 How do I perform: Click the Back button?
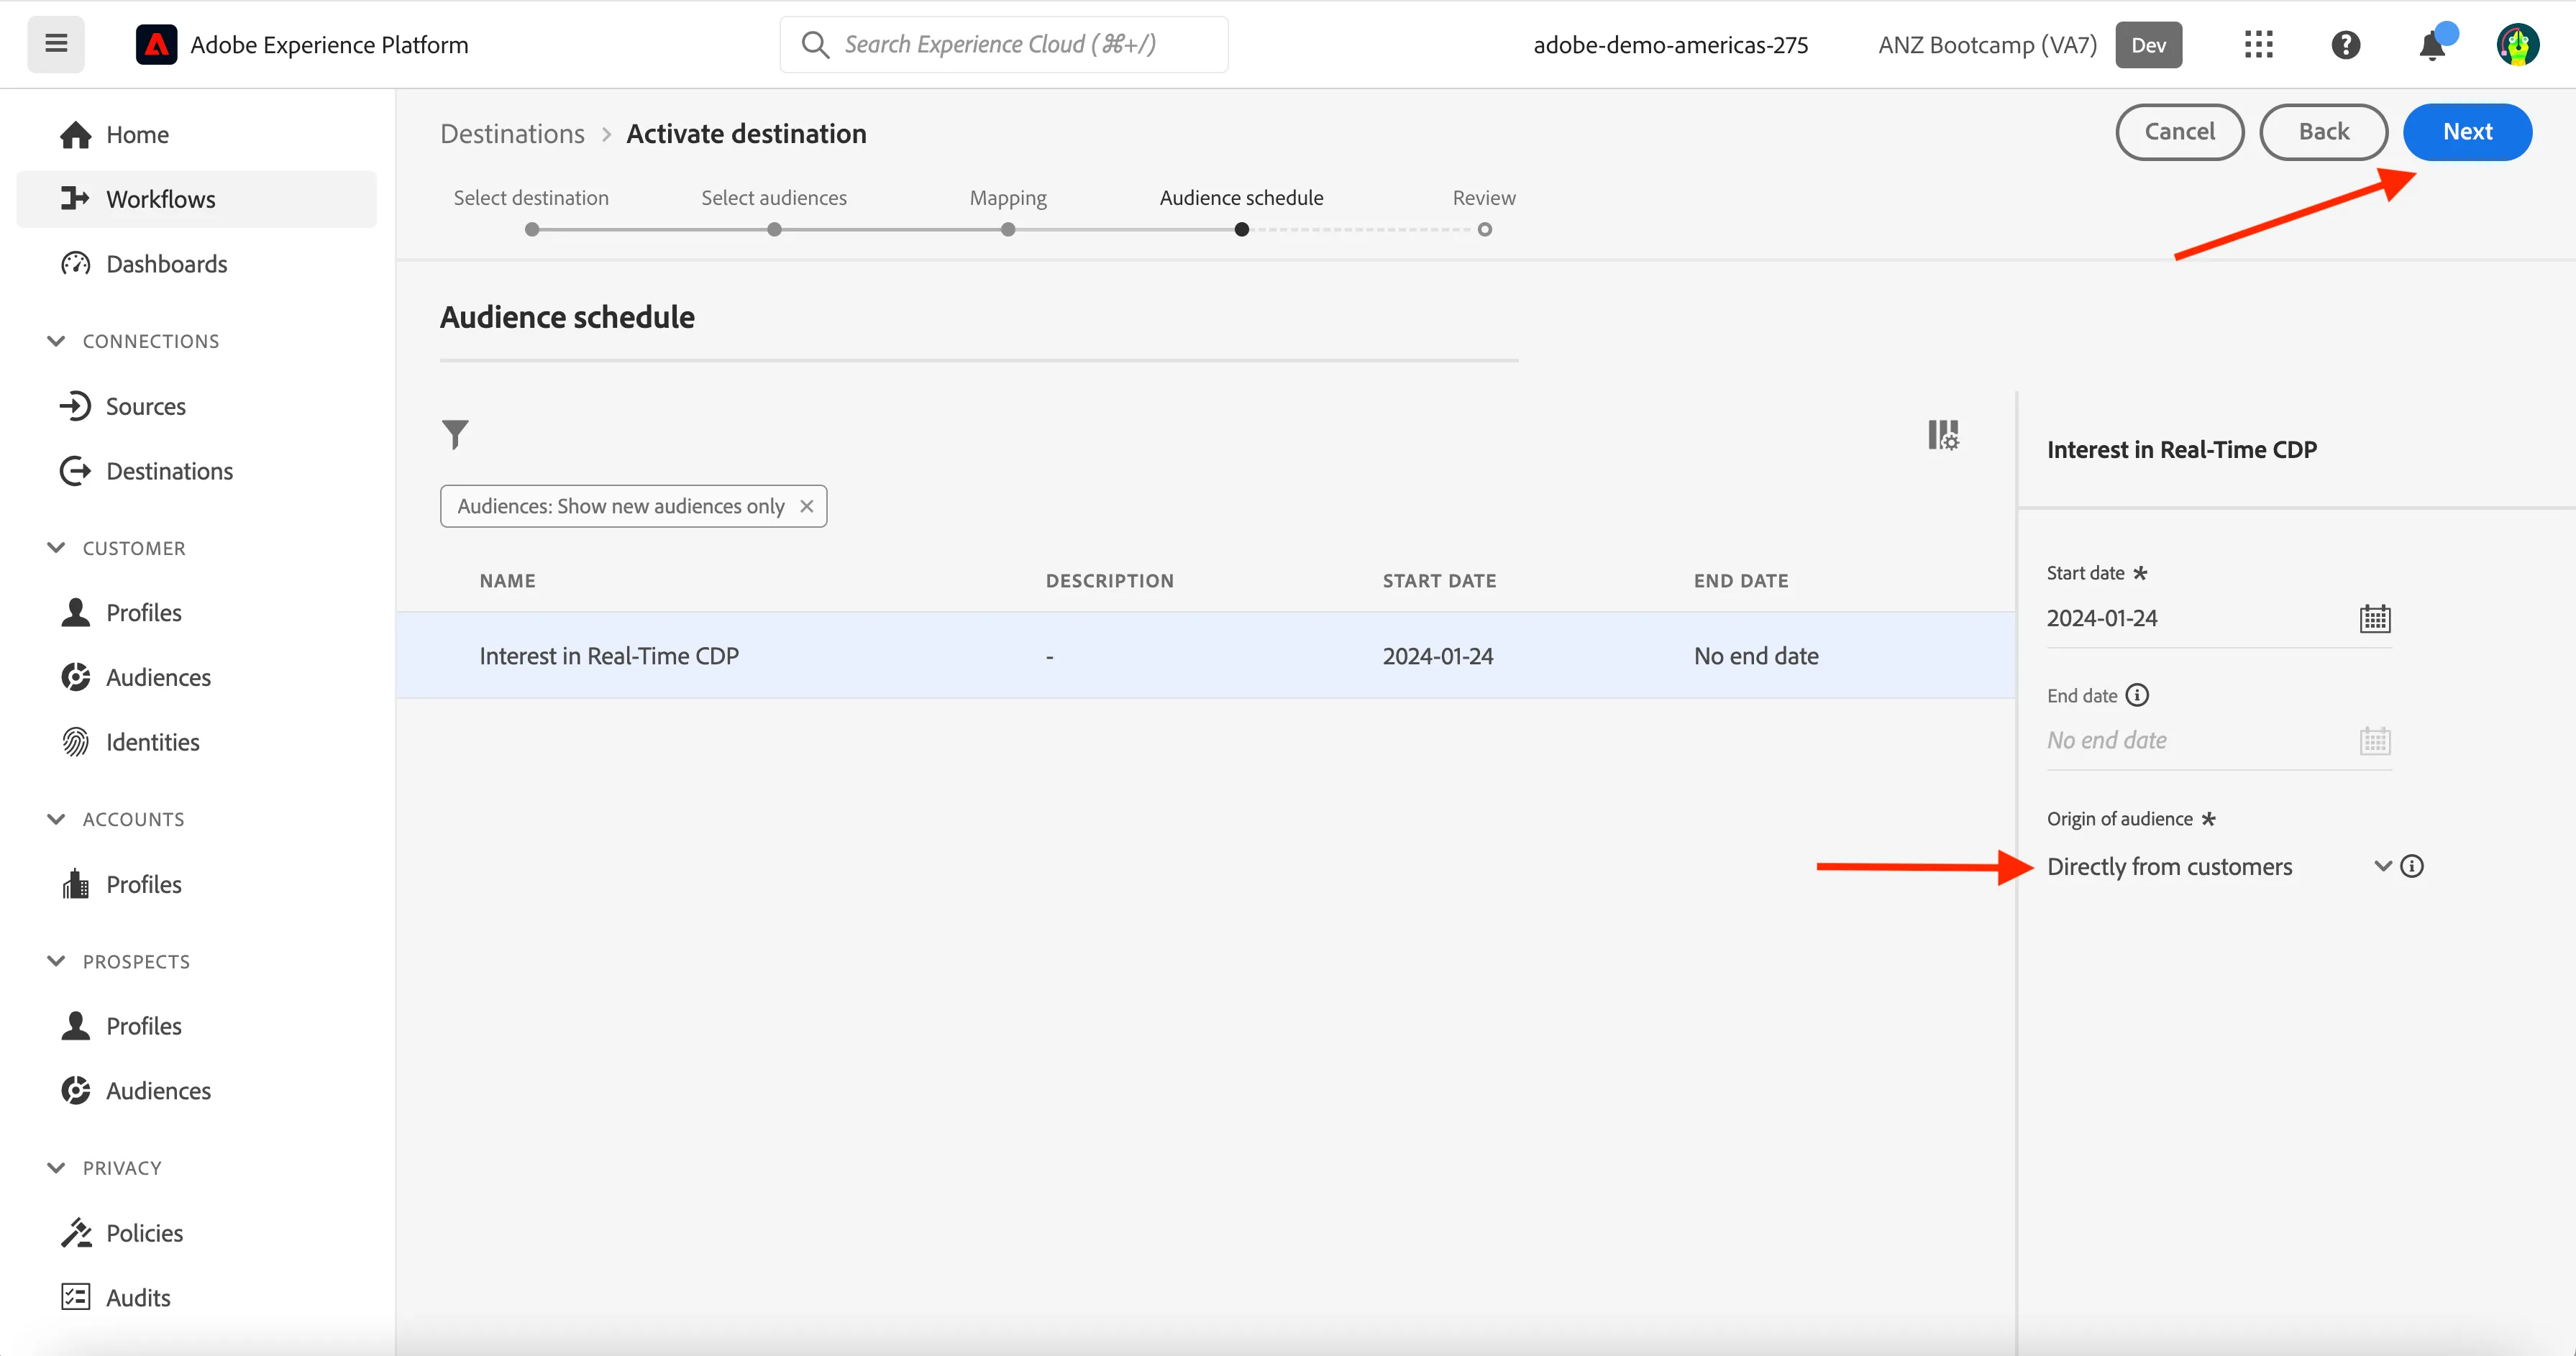[x=2323, y=132]
